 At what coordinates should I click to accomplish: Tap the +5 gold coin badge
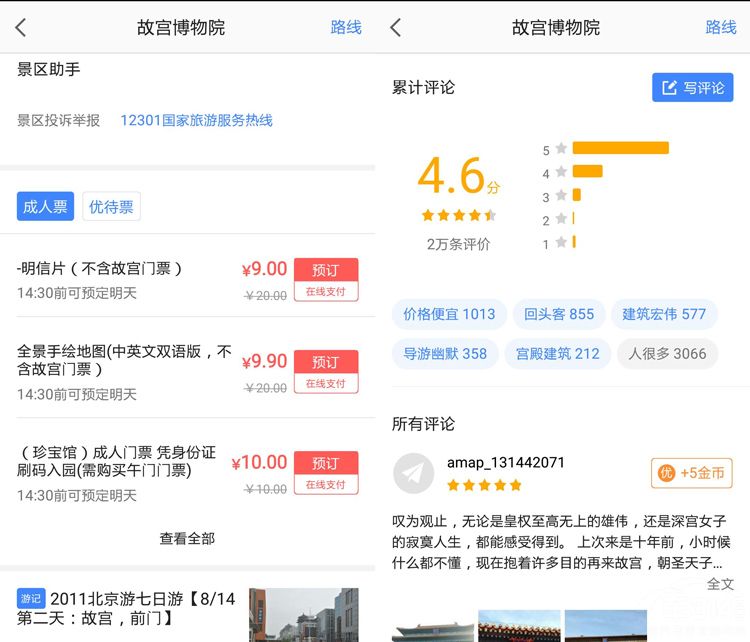point(691,473)
